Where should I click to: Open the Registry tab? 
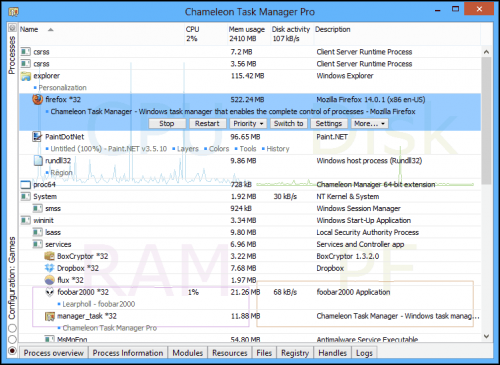(x=295, y=353)
